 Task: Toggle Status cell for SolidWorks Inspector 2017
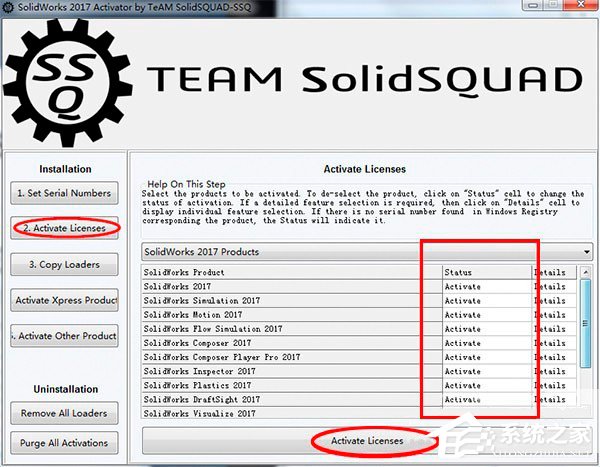coord(487,371)
